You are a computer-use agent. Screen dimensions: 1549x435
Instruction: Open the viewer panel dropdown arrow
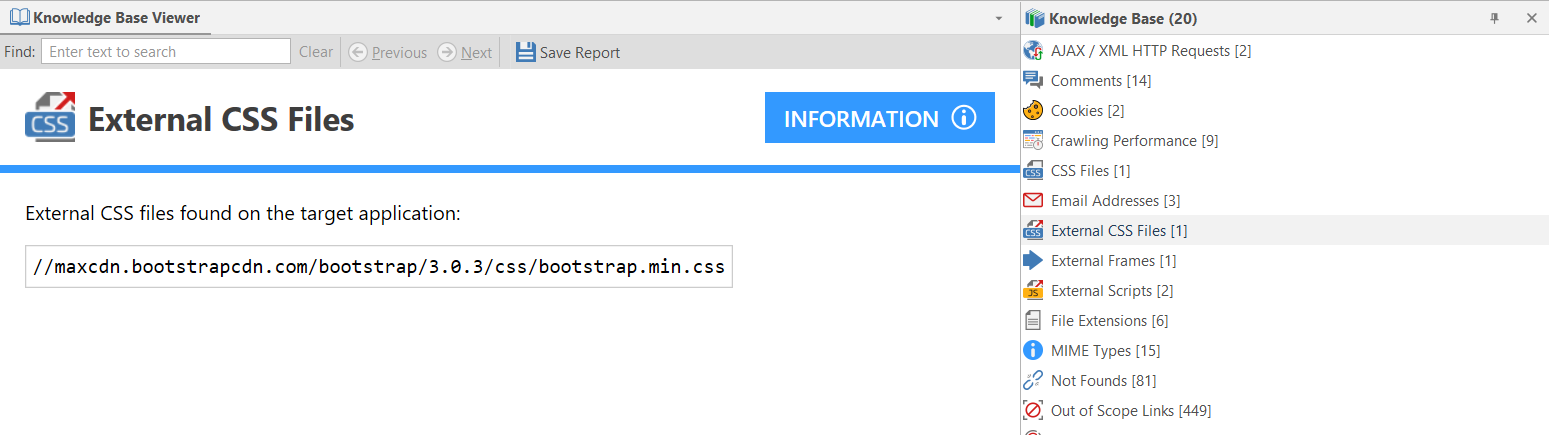coord(998,19)
